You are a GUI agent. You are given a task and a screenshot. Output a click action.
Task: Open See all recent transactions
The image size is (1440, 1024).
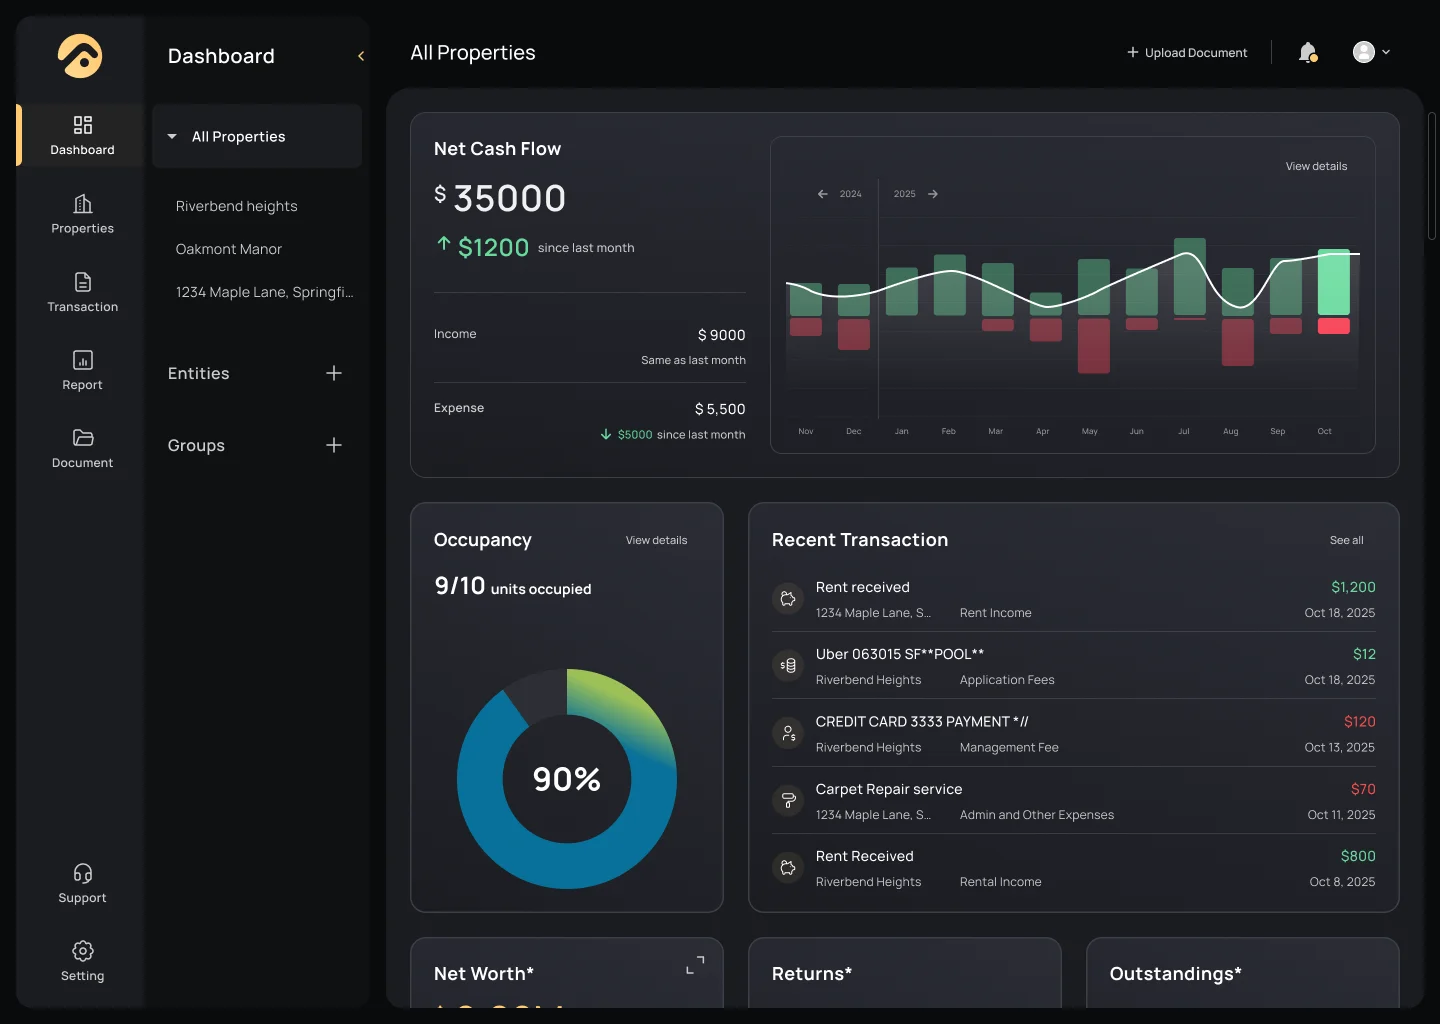(1346, 540)
